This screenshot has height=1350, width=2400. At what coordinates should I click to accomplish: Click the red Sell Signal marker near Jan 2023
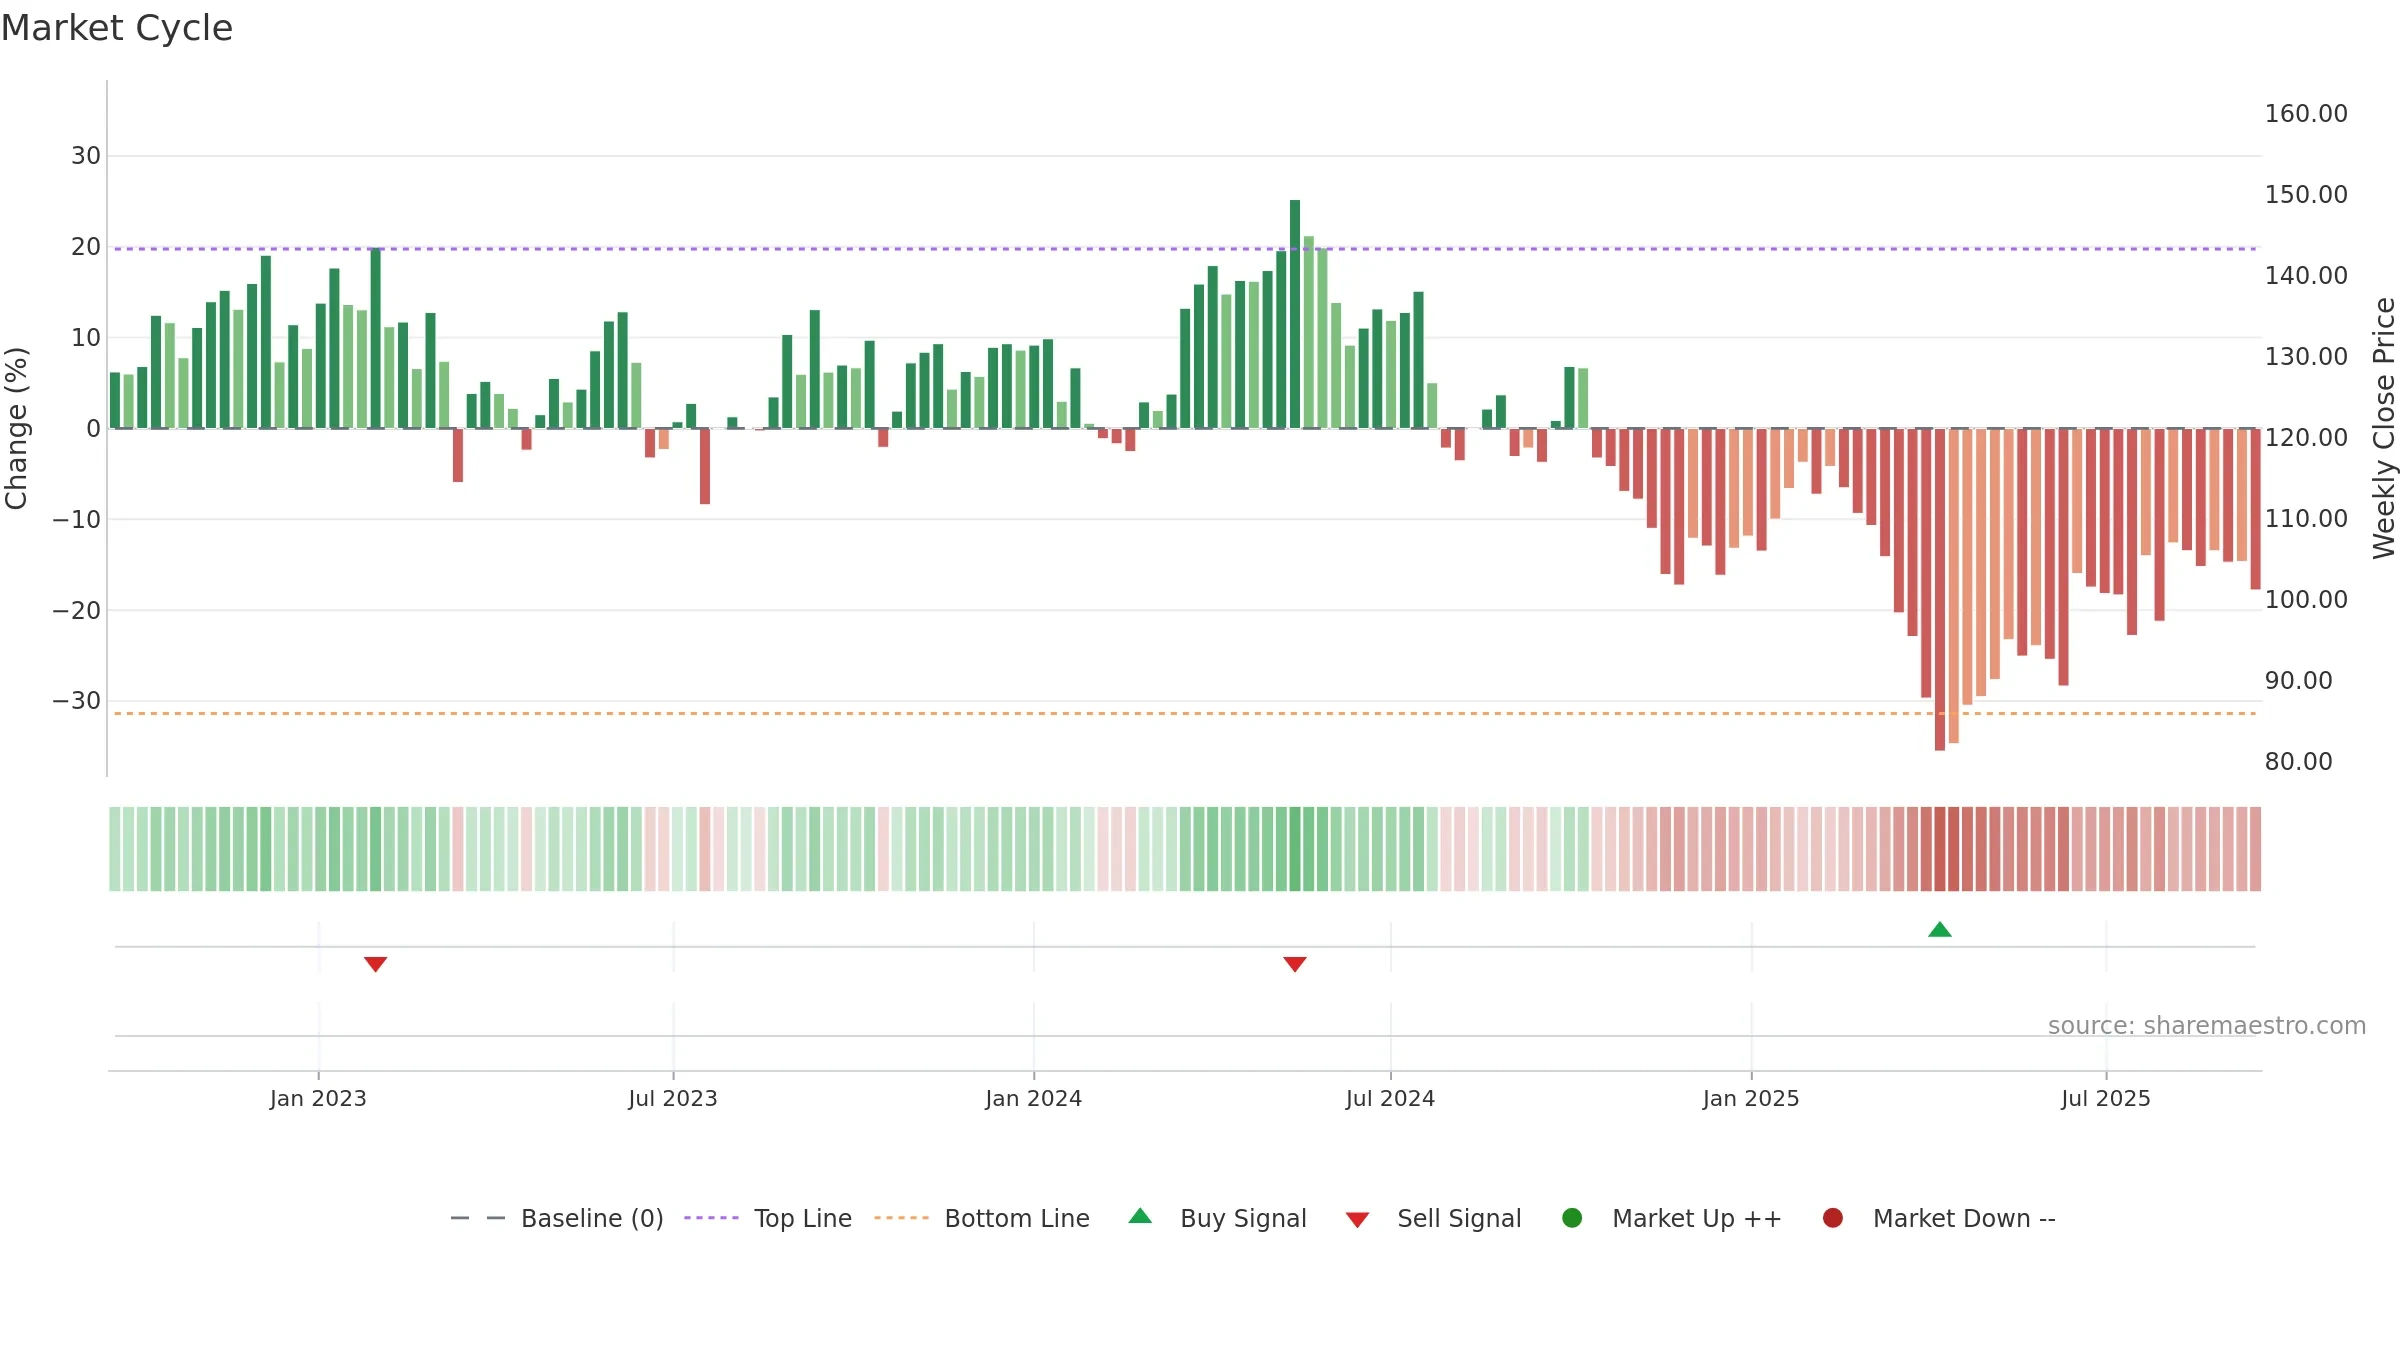click(x=376, y=964)
